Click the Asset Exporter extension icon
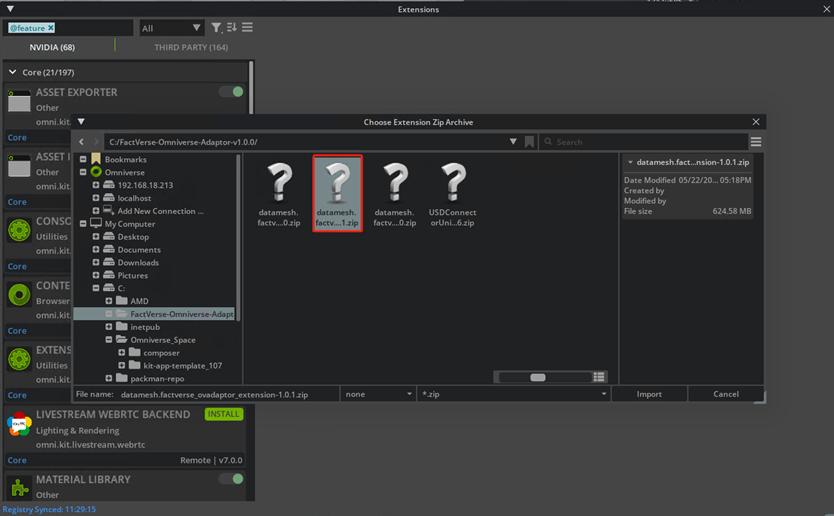The width and height of the screenshot is (834, 516). coord(19,101)
